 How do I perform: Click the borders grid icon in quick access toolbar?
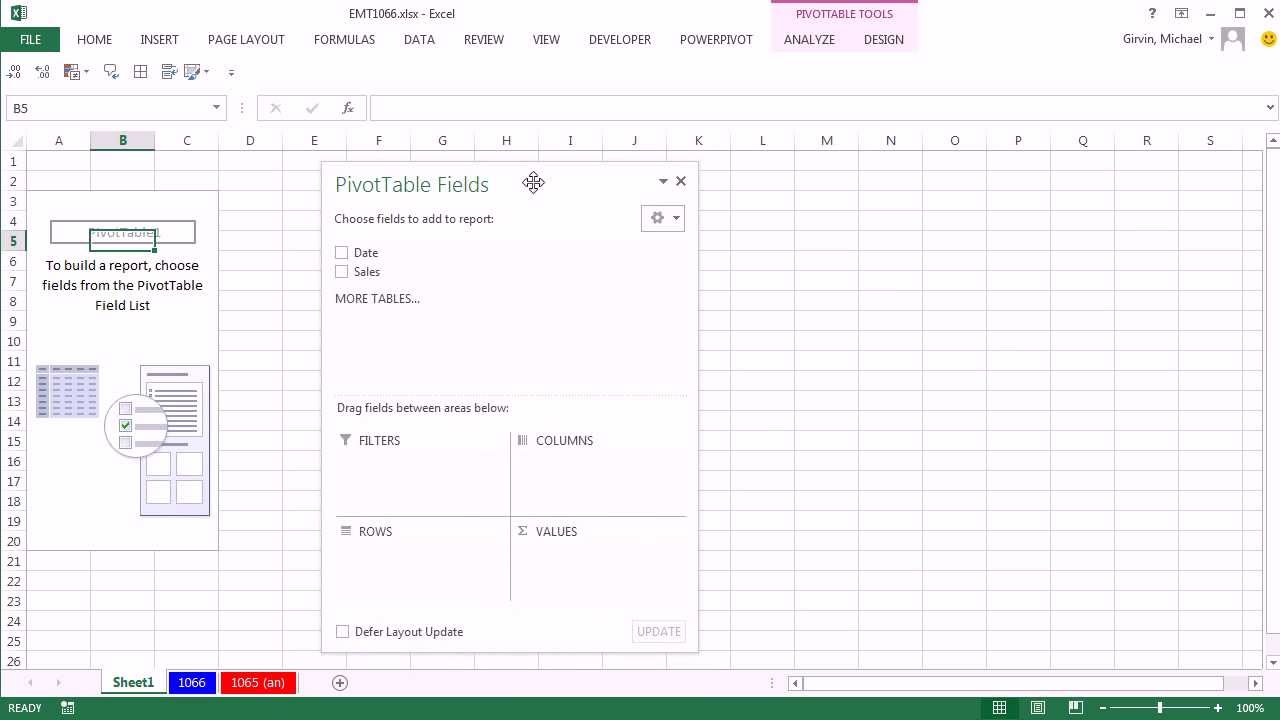(141, 72)
